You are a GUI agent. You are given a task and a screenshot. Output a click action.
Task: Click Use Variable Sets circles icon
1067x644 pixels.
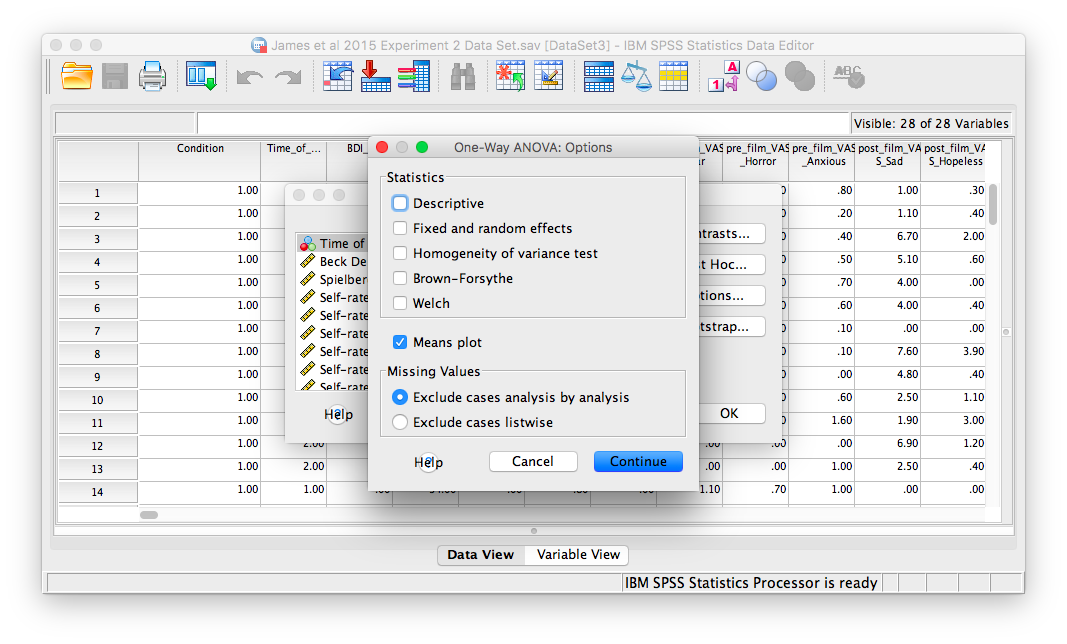[x=761, y=76]
